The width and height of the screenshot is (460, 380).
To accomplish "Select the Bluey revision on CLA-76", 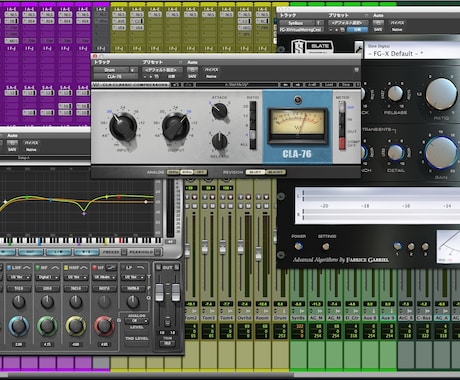I will tap(255, 172).
